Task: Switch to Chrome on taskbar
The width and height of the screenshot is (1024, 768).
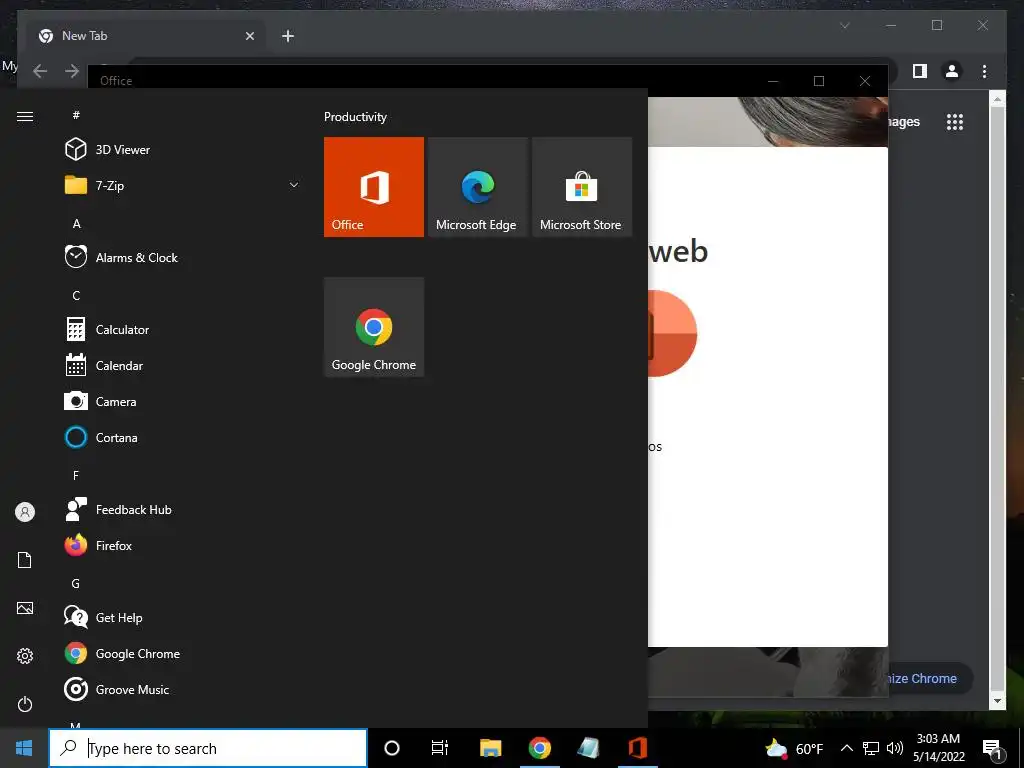Action: pyautogui.click(x=539, y=748)
